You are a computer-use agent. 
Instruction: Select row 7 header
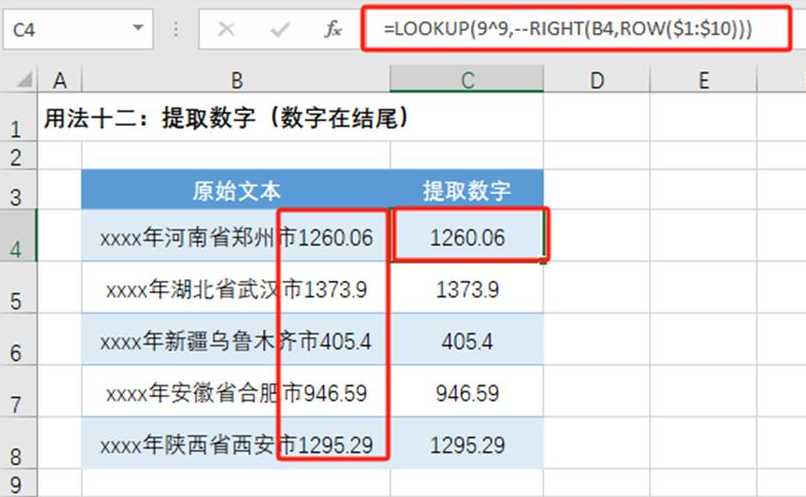click(x=17, y=392)
